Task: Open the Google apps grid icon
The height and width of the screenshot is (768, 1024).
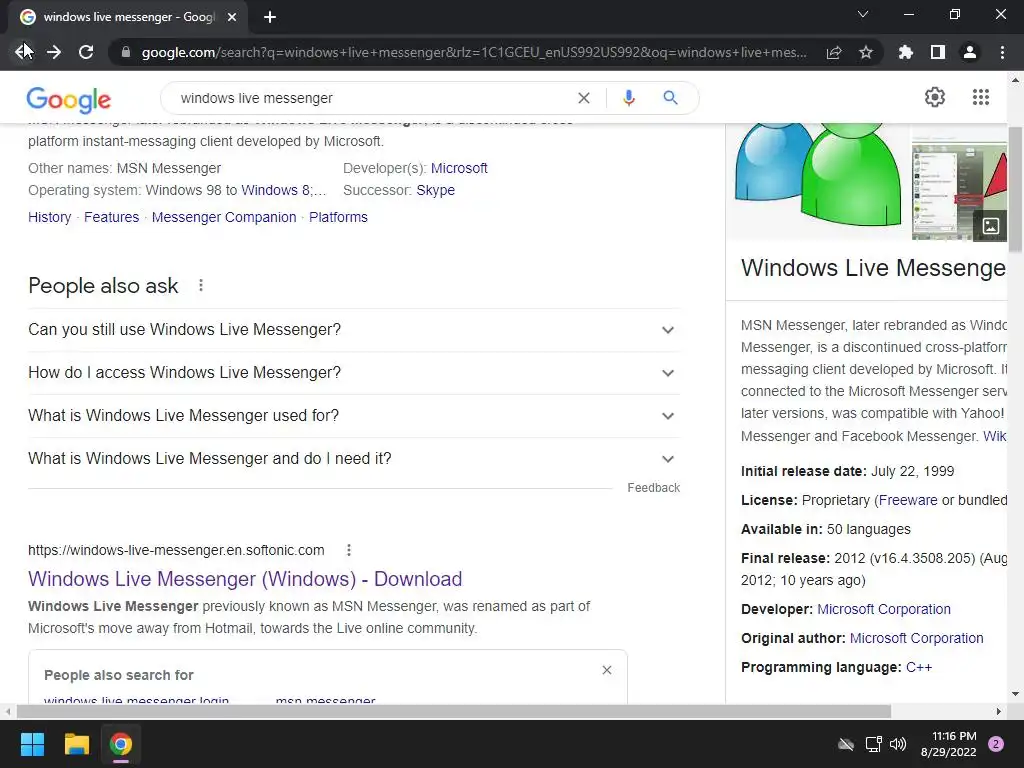Action: tap(981, 97)
